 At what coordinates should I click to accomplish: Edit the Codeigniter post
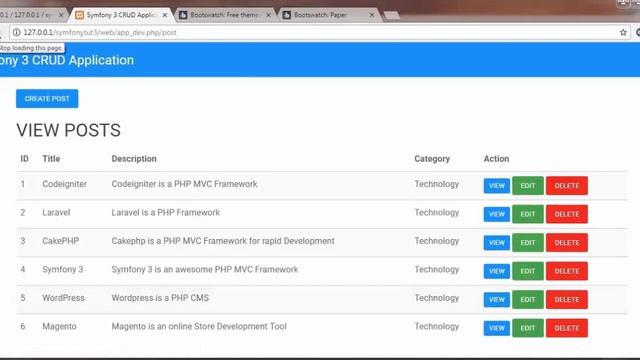tap(528, 186)
